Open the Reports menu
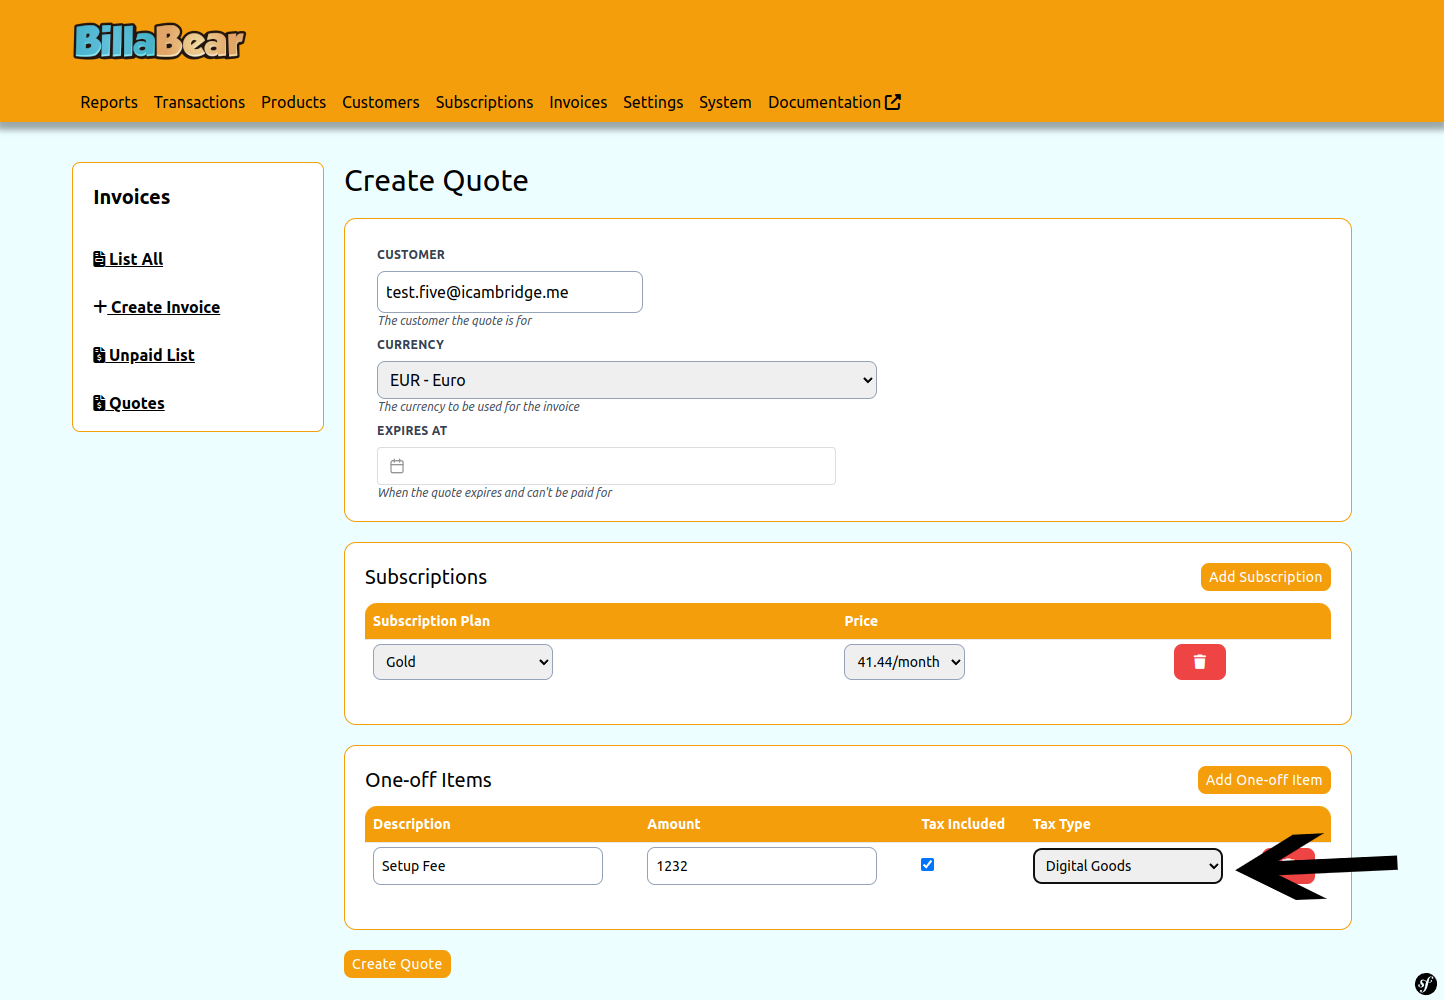The height and width of the screenshot is (1000, 1444). pyautogui.click(x=109, y=102)
